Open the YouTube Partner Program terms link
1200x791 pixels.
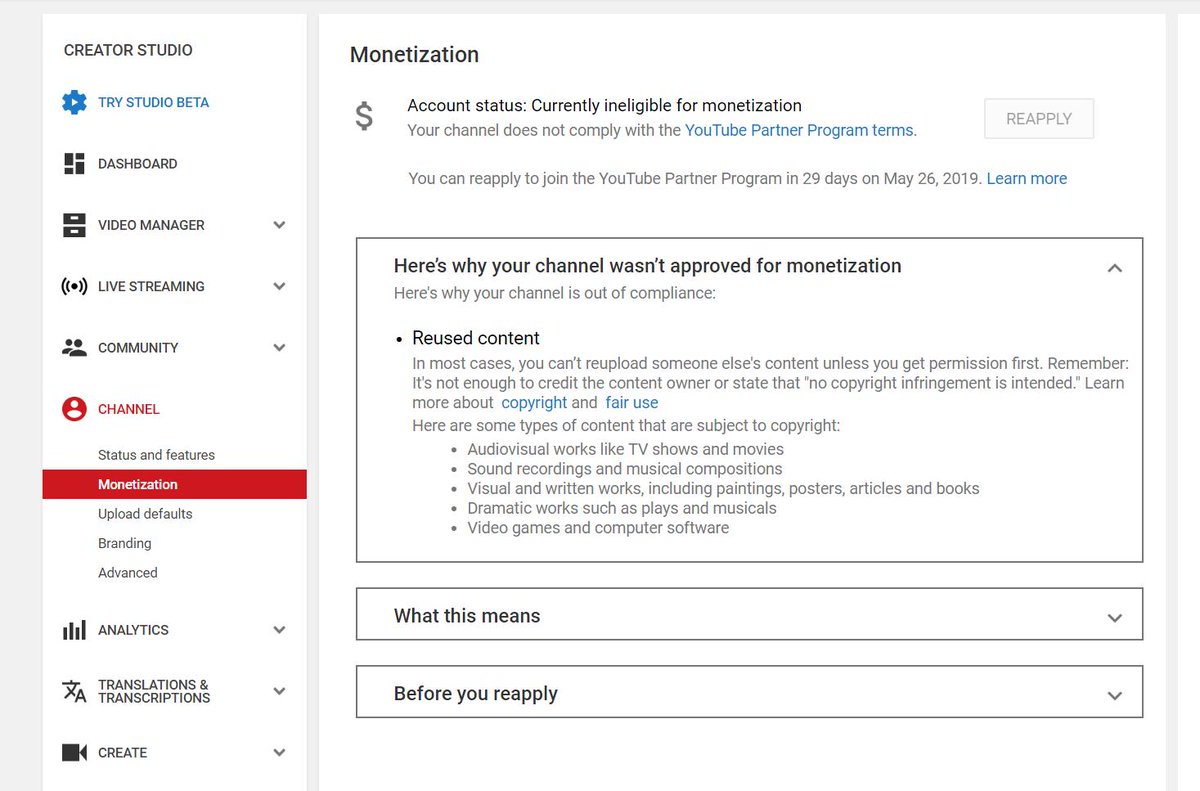(x=799, y=130)
